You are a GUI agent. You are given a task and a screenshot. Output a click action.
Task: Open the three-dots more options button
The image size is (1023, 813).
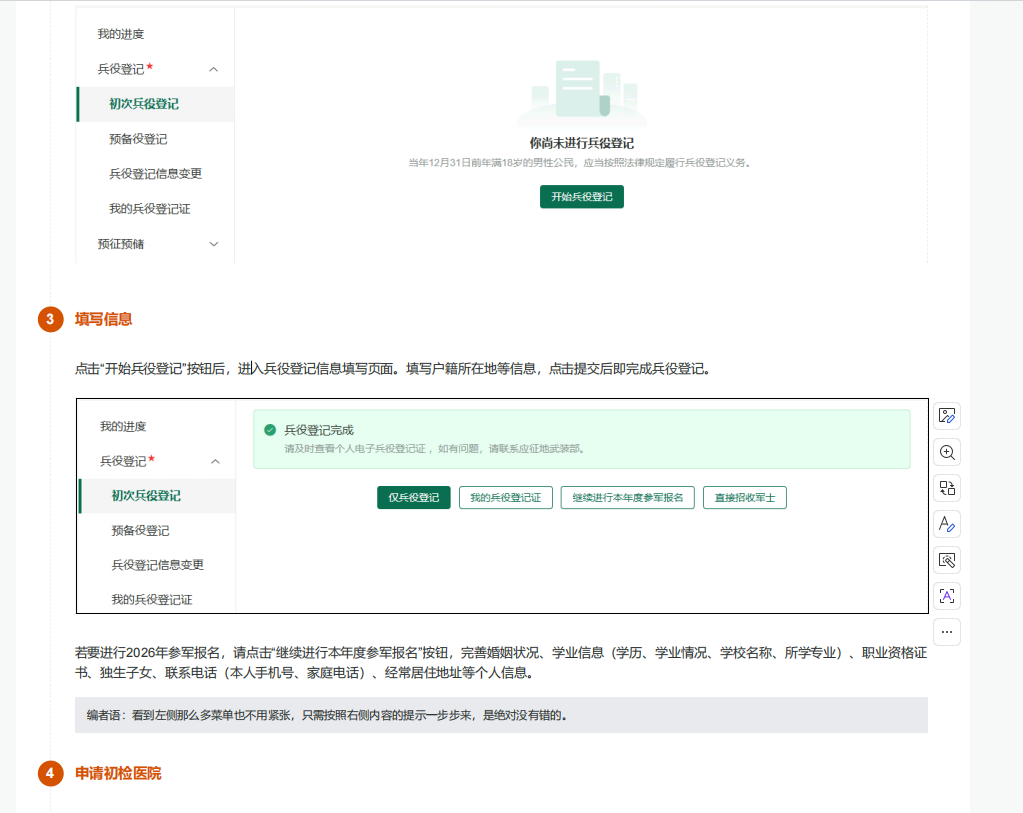(x=946, y=632)
